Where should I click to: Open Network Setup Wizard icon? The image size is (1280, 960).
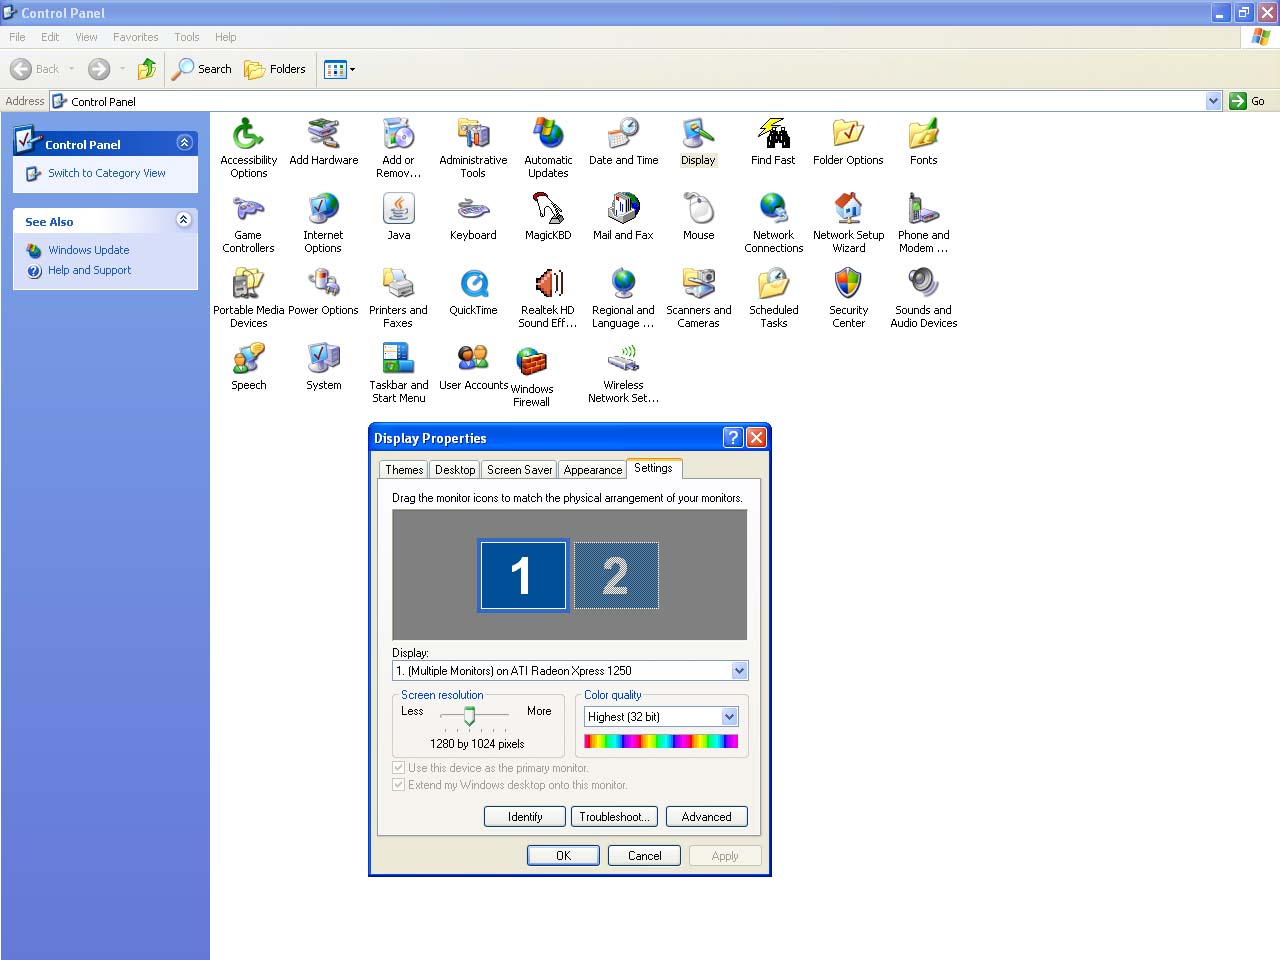click(848, 209)
